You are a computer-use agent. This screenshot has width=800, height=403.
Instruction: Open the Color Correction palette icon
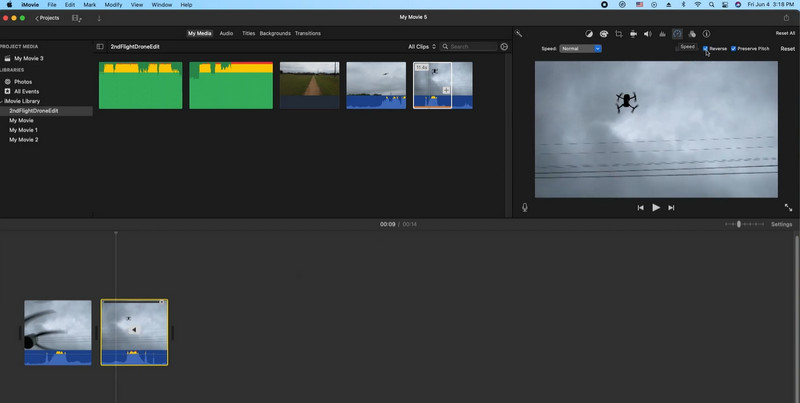[604, 34]
